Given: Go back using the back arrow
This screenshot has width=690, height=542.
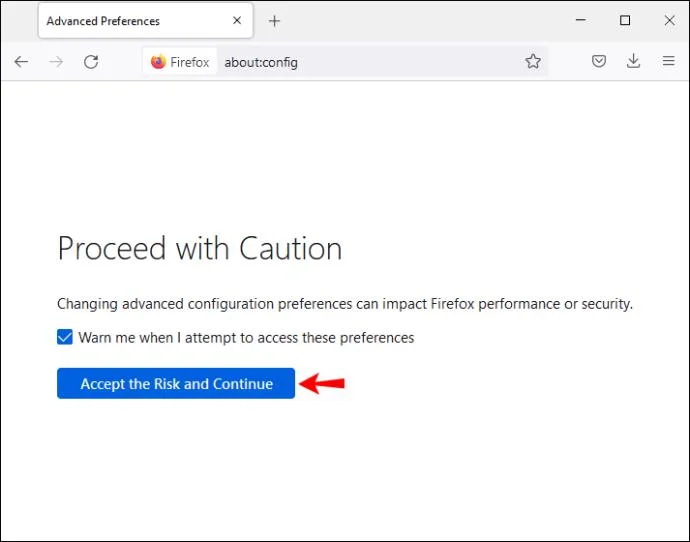Looking at the screenshot, I should 21,62.
